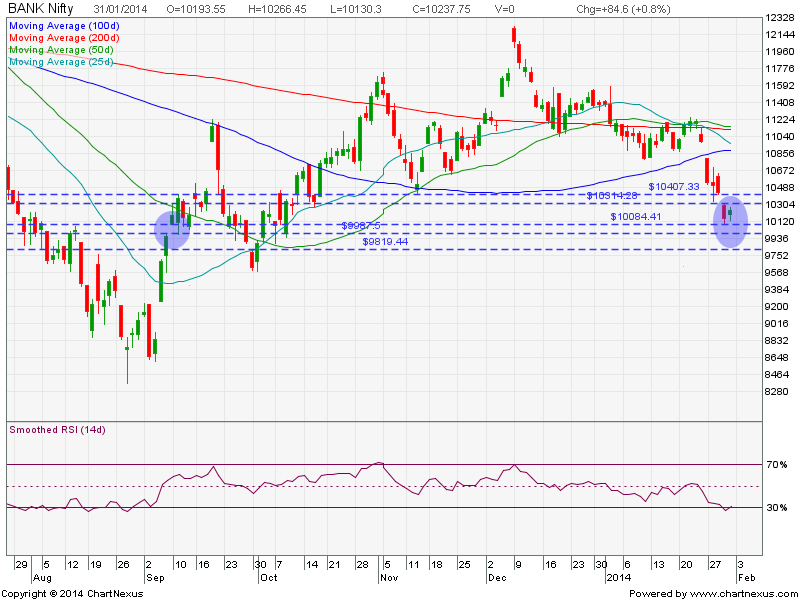
Task: Click the Aug month label on time axis
Action: click(x=42, y=578)
